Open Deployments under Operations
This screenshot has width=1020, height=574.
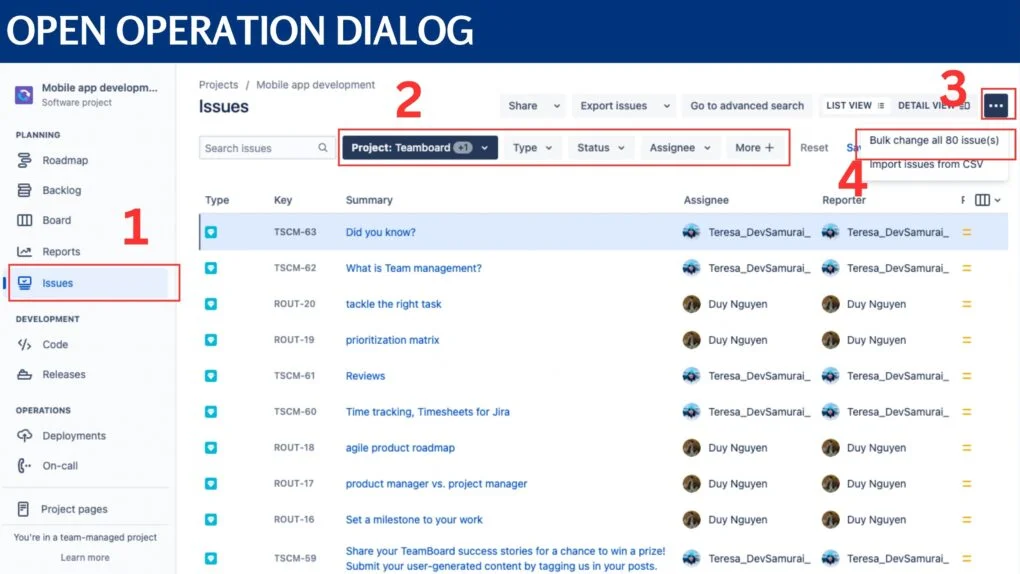tap(73, 436)
